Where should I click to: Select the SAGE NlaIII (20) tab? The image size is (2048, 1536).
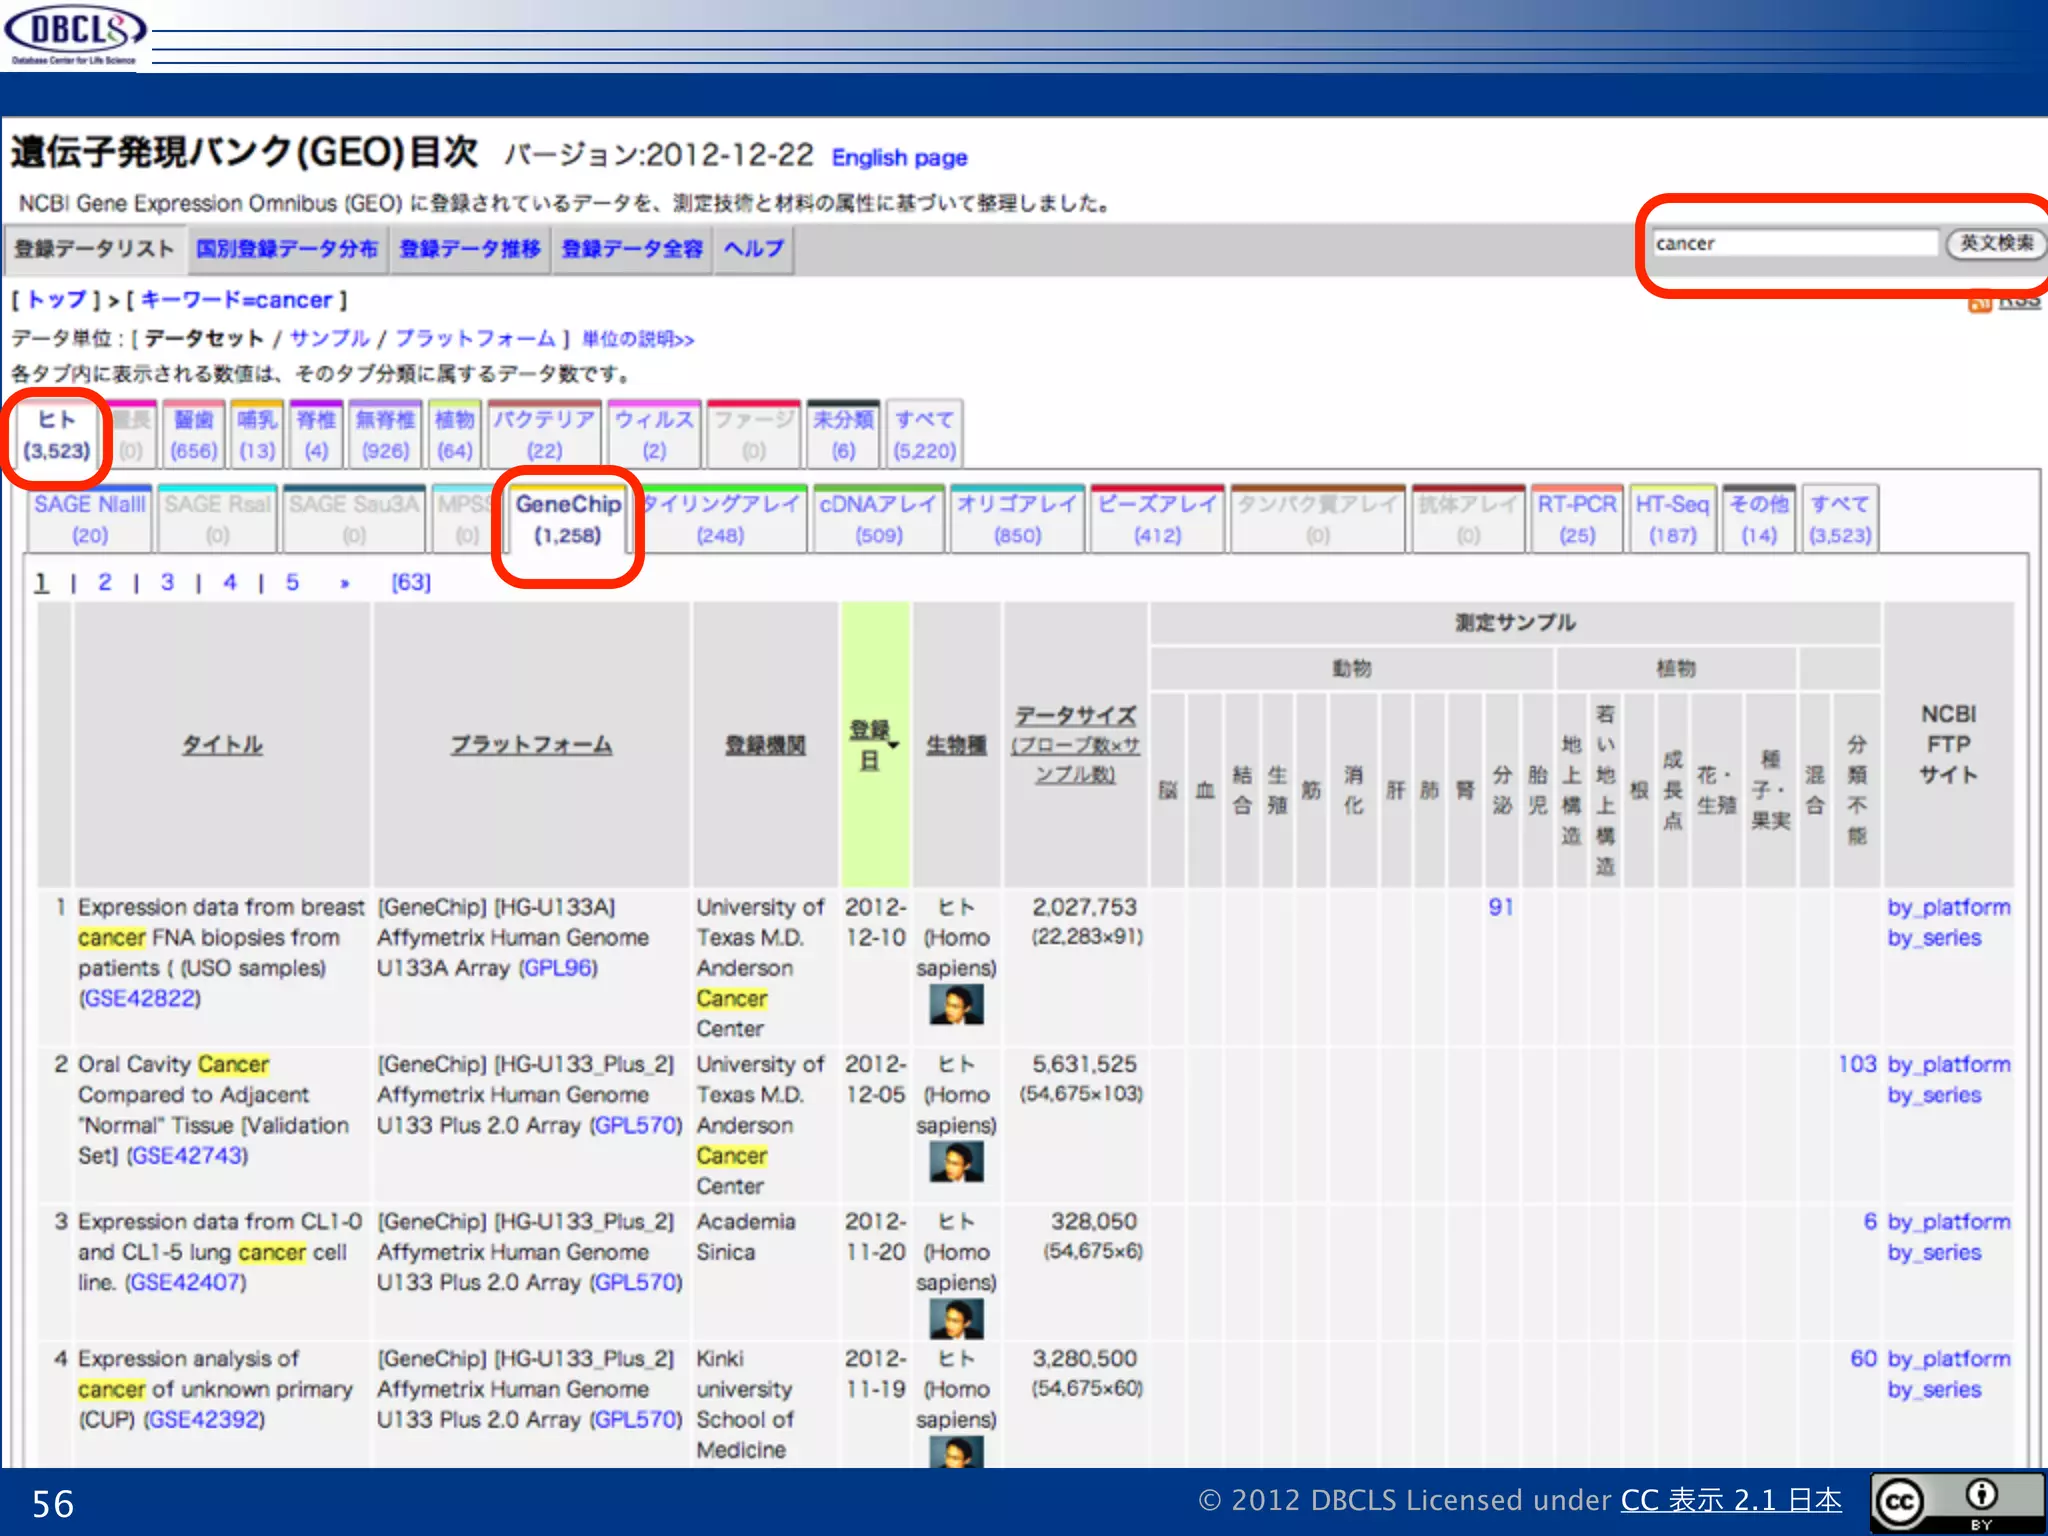tap(90, 519)
